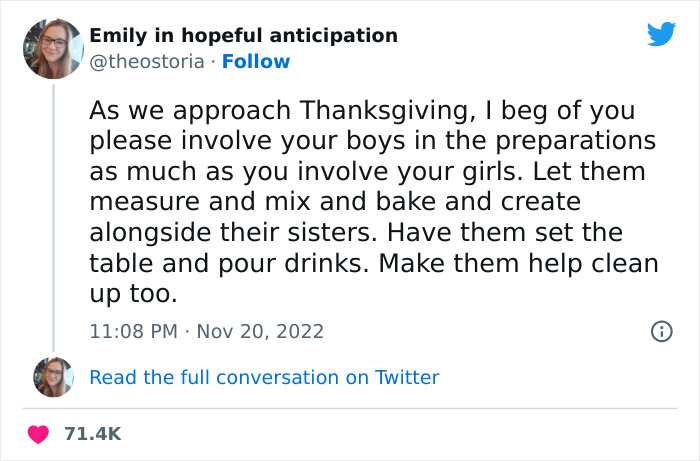Image resolution: width=700 pixels, height=461 pixels.
Task: Click the 71.4K likes count
Action: [x=92, y=434]
